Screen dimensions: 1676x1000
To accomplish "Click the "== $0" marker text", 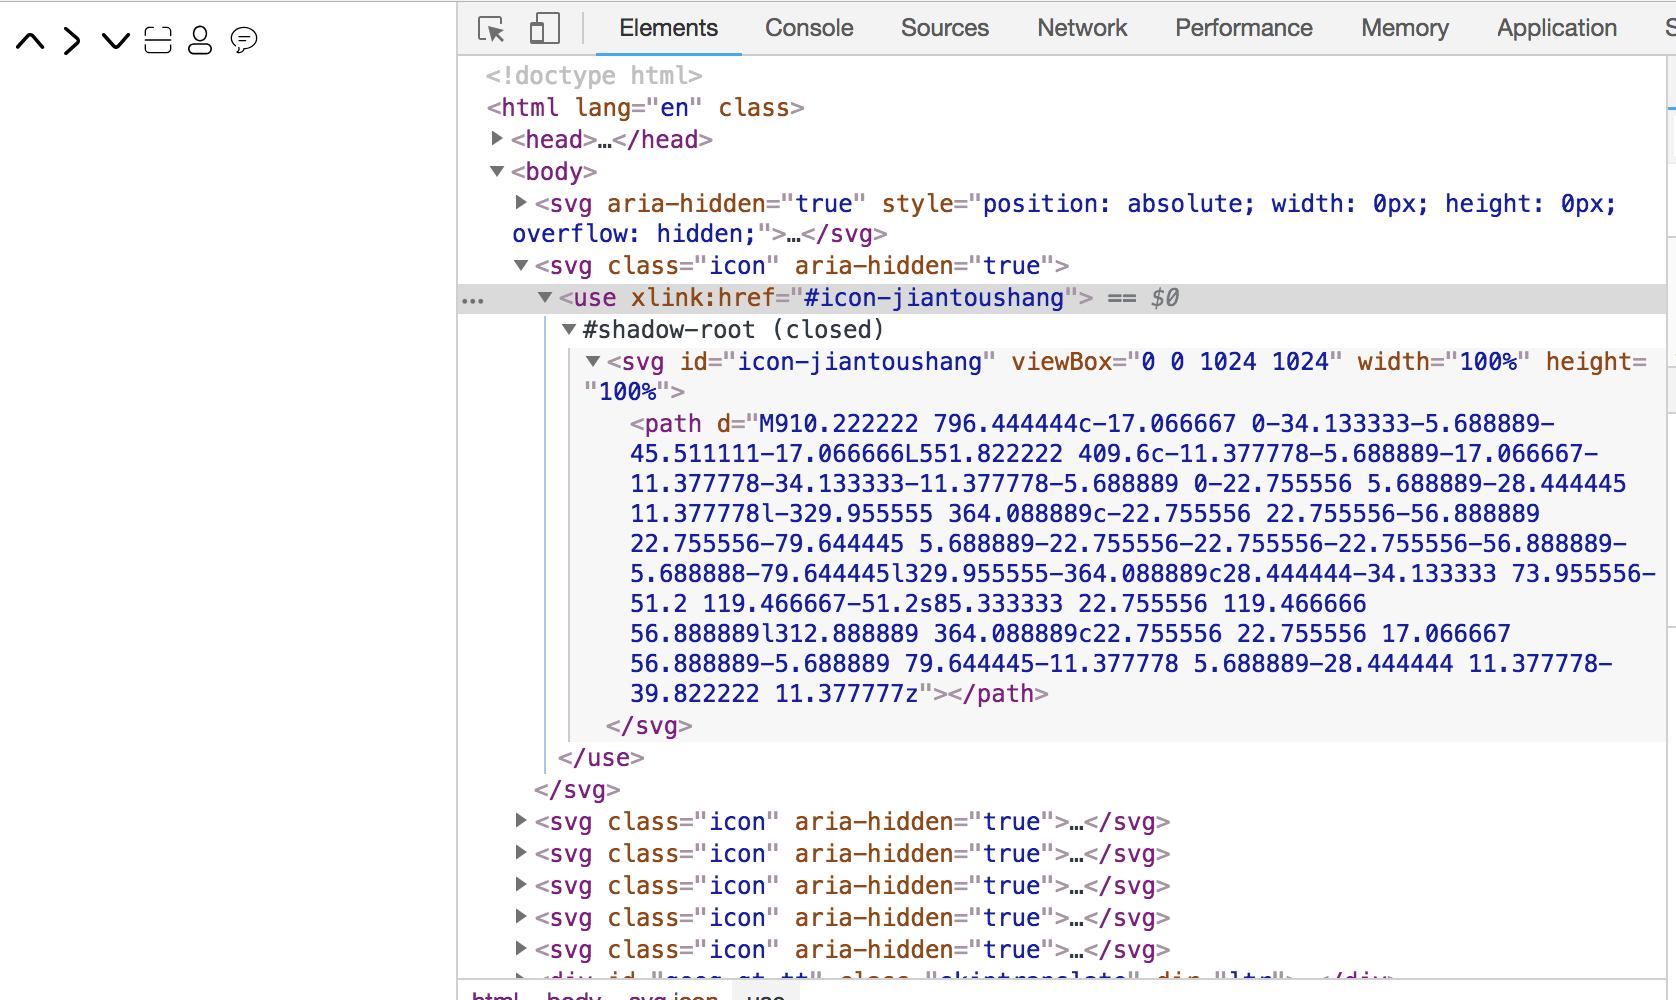I will coord(1143,297).
